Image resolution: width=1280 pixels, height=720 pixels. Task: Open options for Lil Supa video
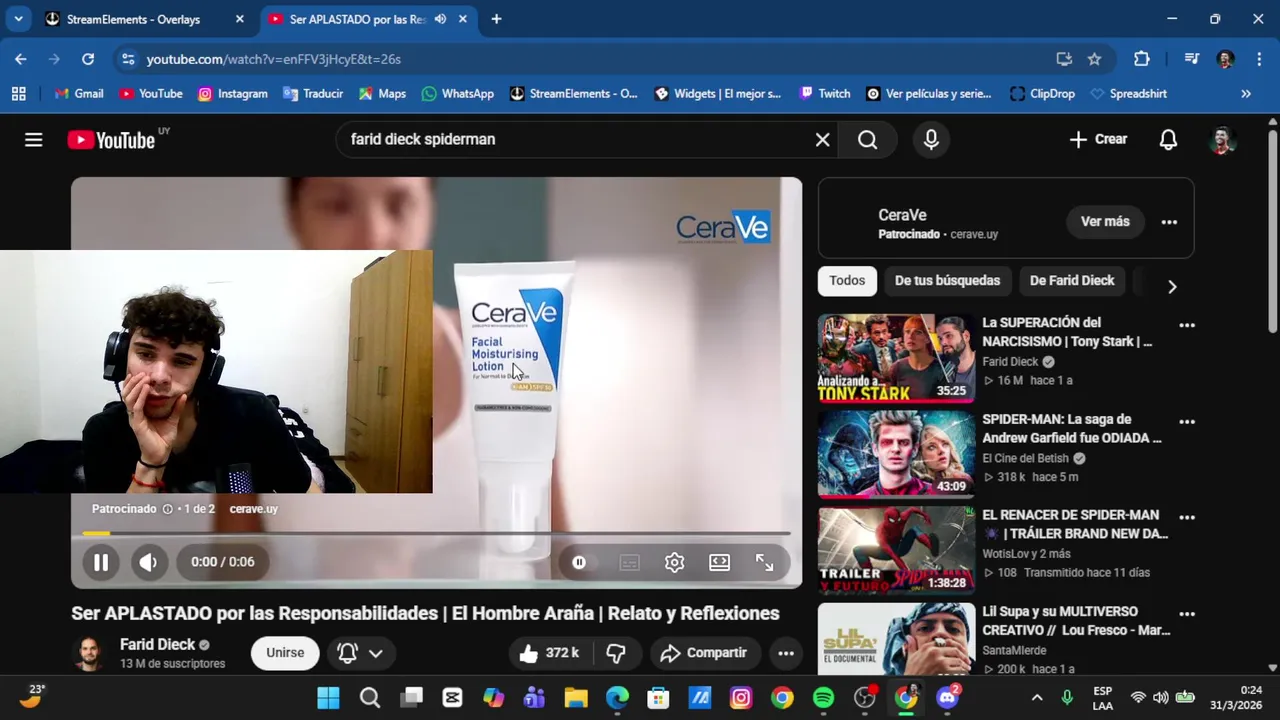(1187, 613)
